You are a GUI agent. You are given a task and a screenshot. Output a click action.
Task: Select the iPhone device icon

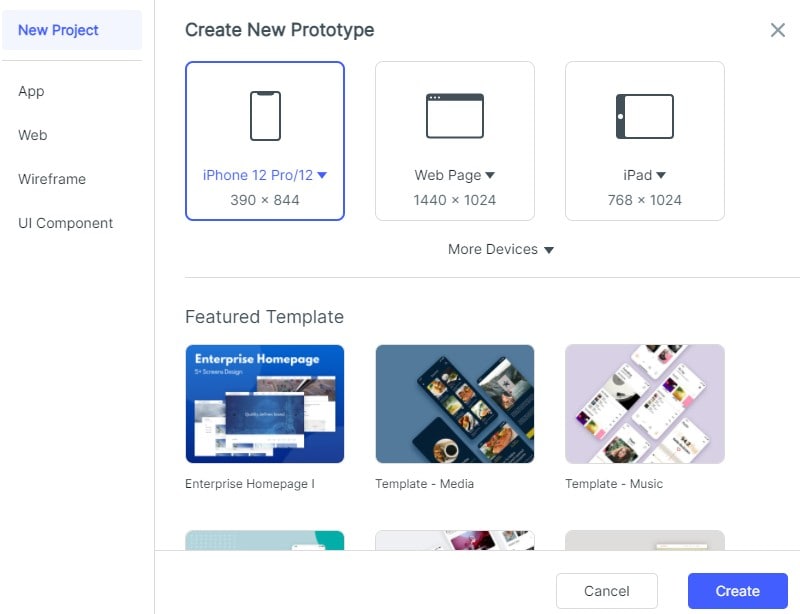coord(265,116)
